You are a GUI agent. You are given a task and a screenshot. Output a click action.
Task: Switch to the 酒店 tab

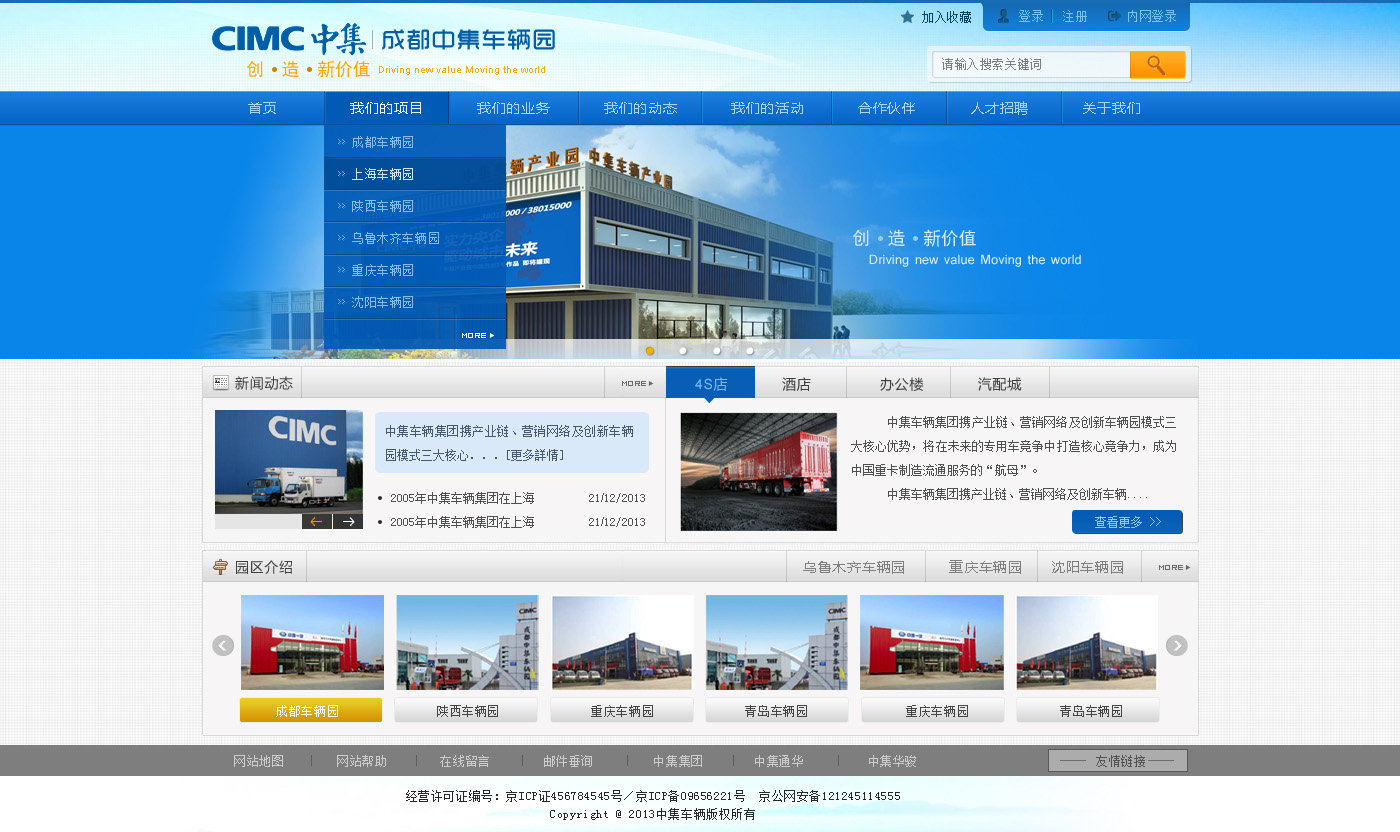coord(797,384)
